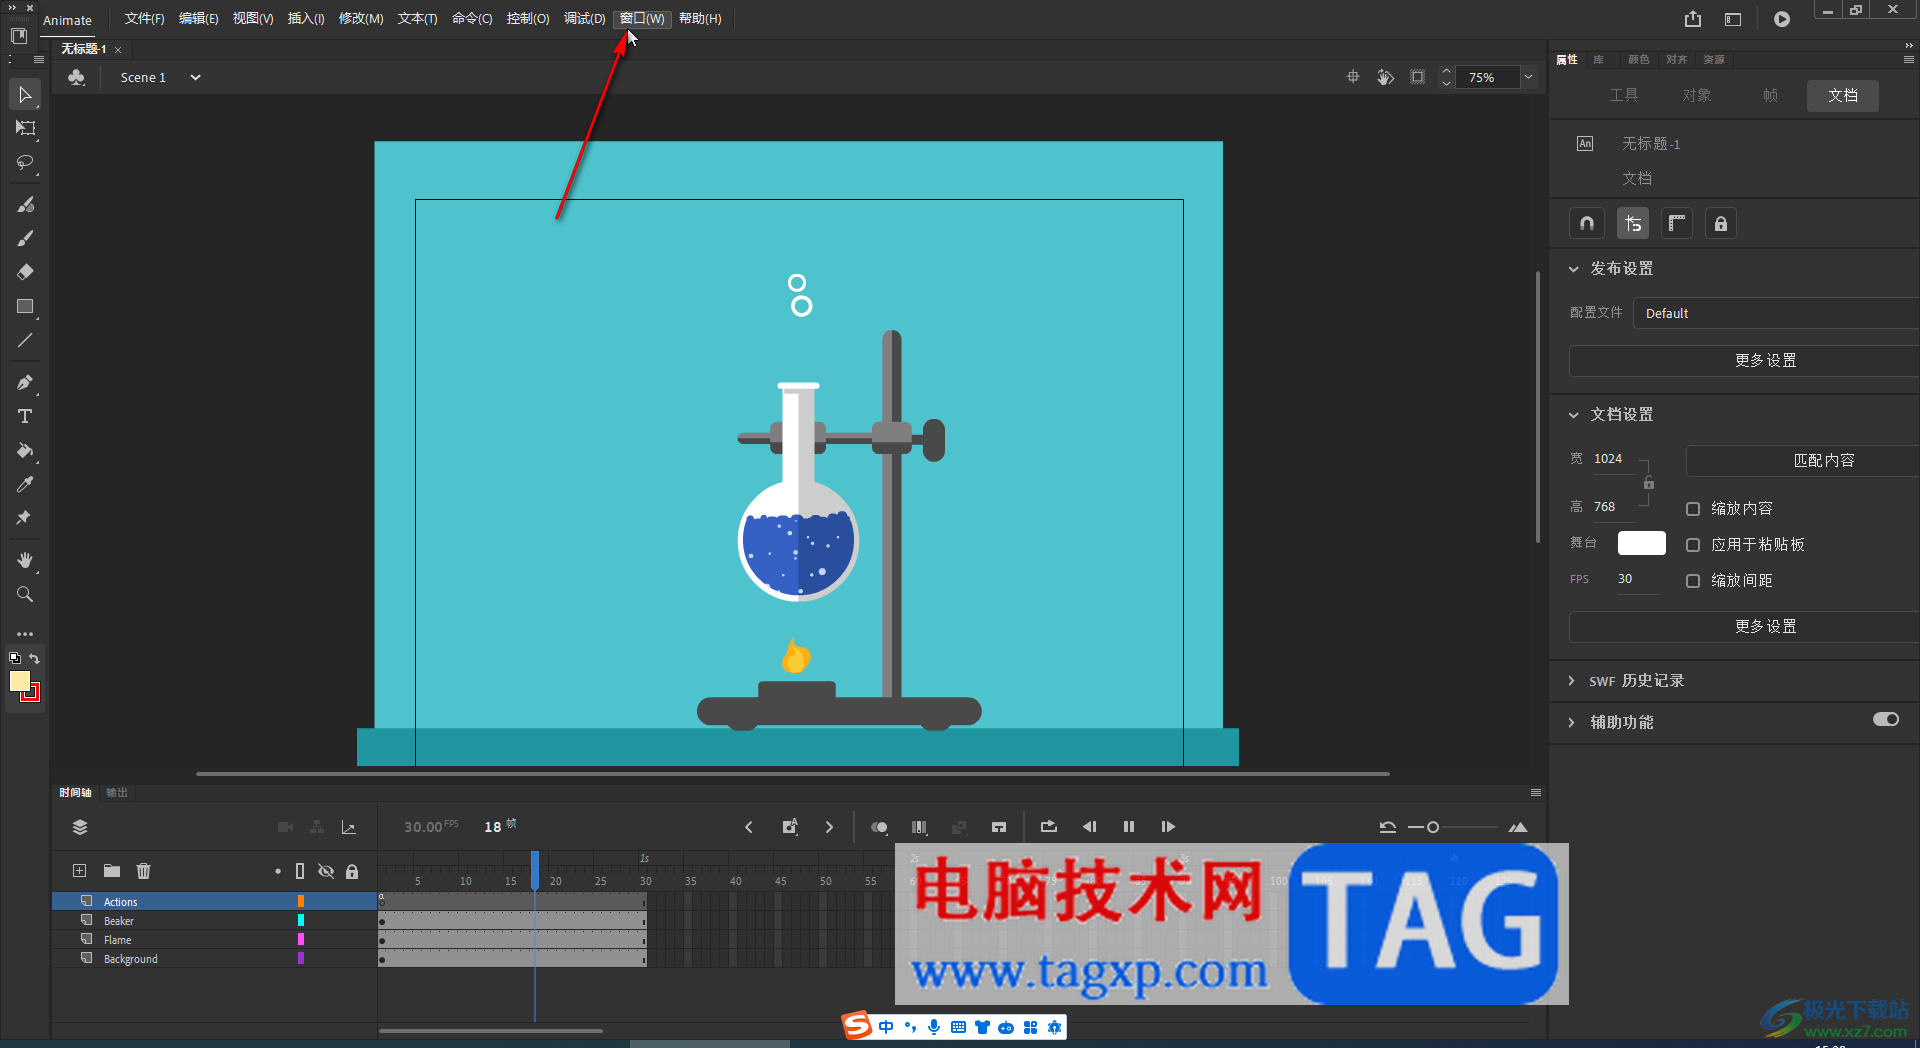This screenshot has width=1920, height=1048.
Task: Expand the SWF 历史记录 section
Action: click(x=1572, y=681)
